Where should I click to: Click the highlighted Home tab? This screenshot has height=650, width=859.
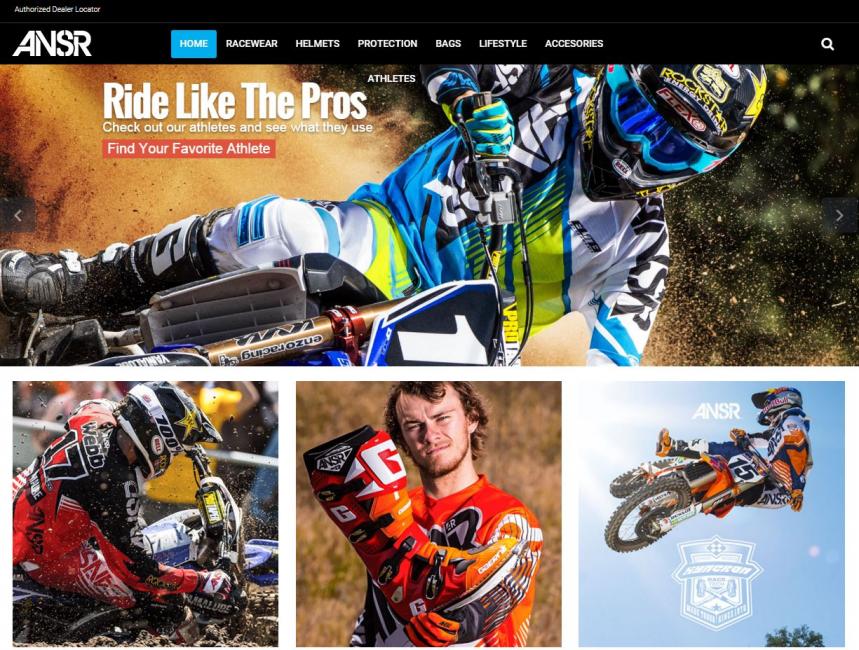193,44
